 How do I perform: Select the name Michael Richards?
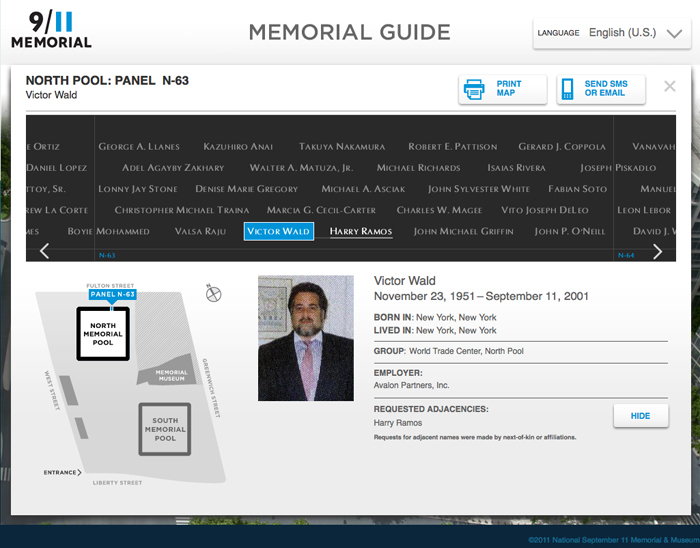pos(418,168)
